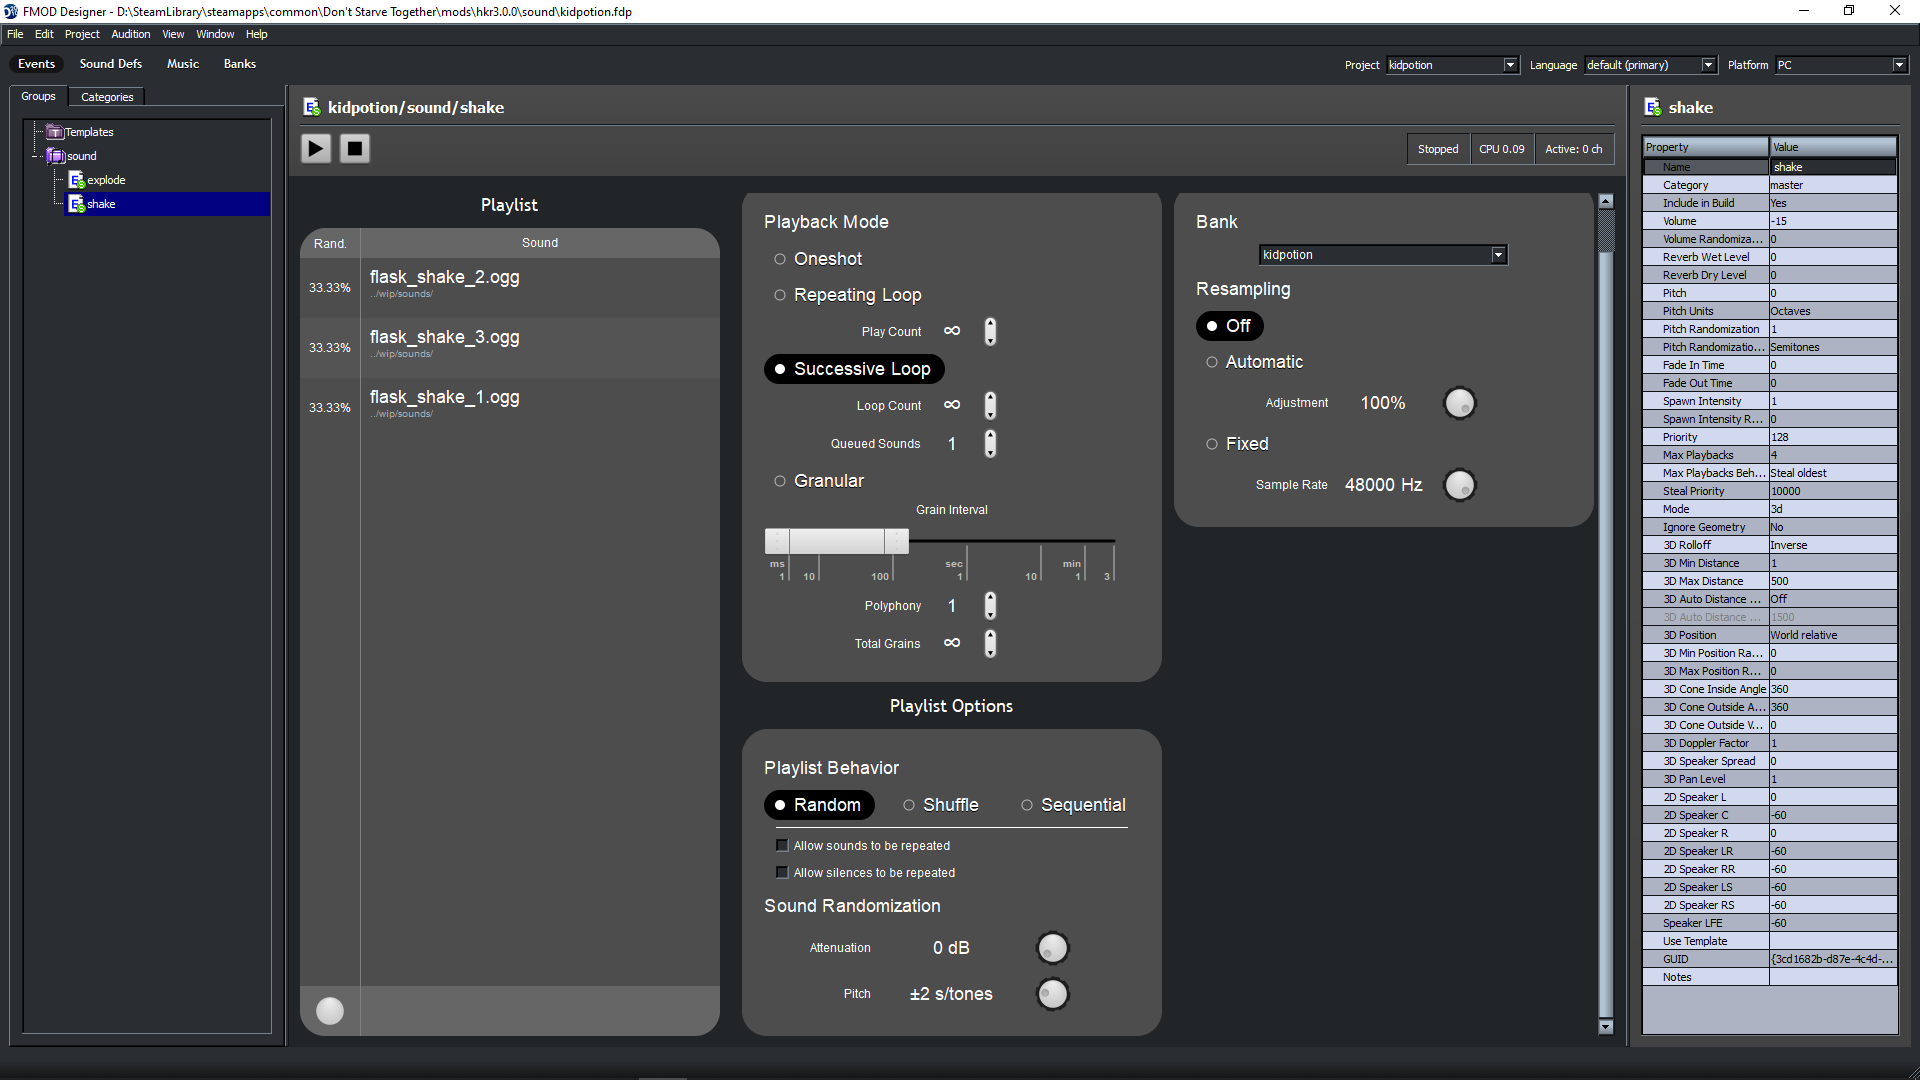Click the resampling Adjustment knob
Image resolution: width=1920 pixels, height=1080 pixels.
(1459, 403)
